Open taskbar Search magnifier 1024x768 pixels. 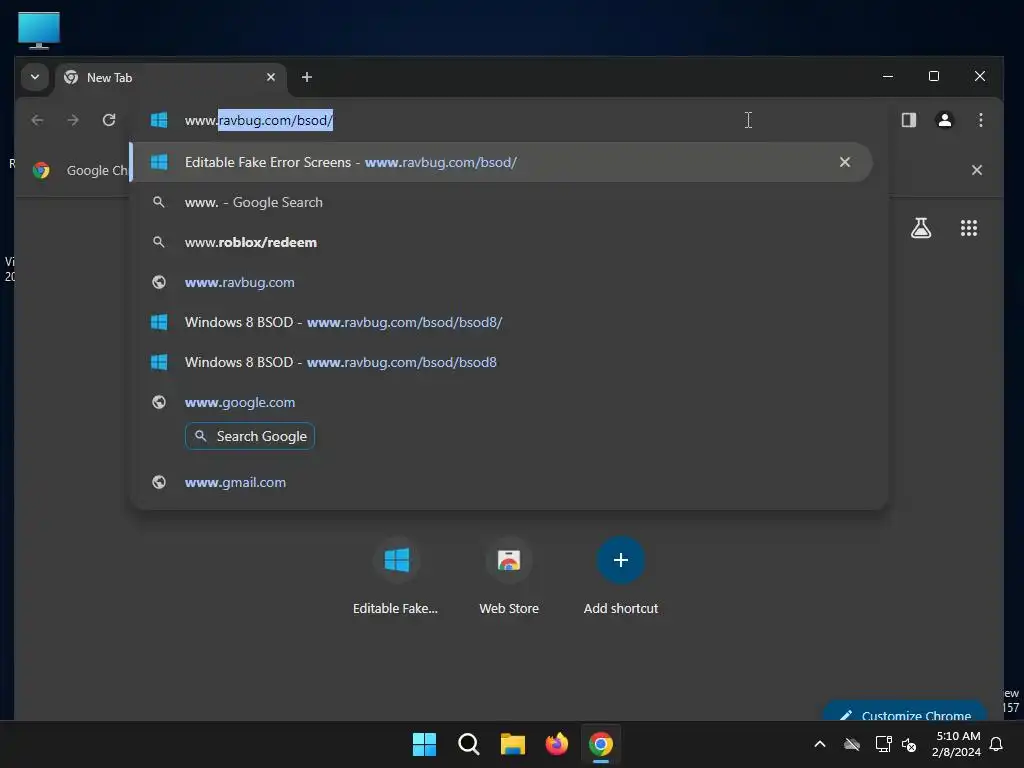[x=468, y=744]
